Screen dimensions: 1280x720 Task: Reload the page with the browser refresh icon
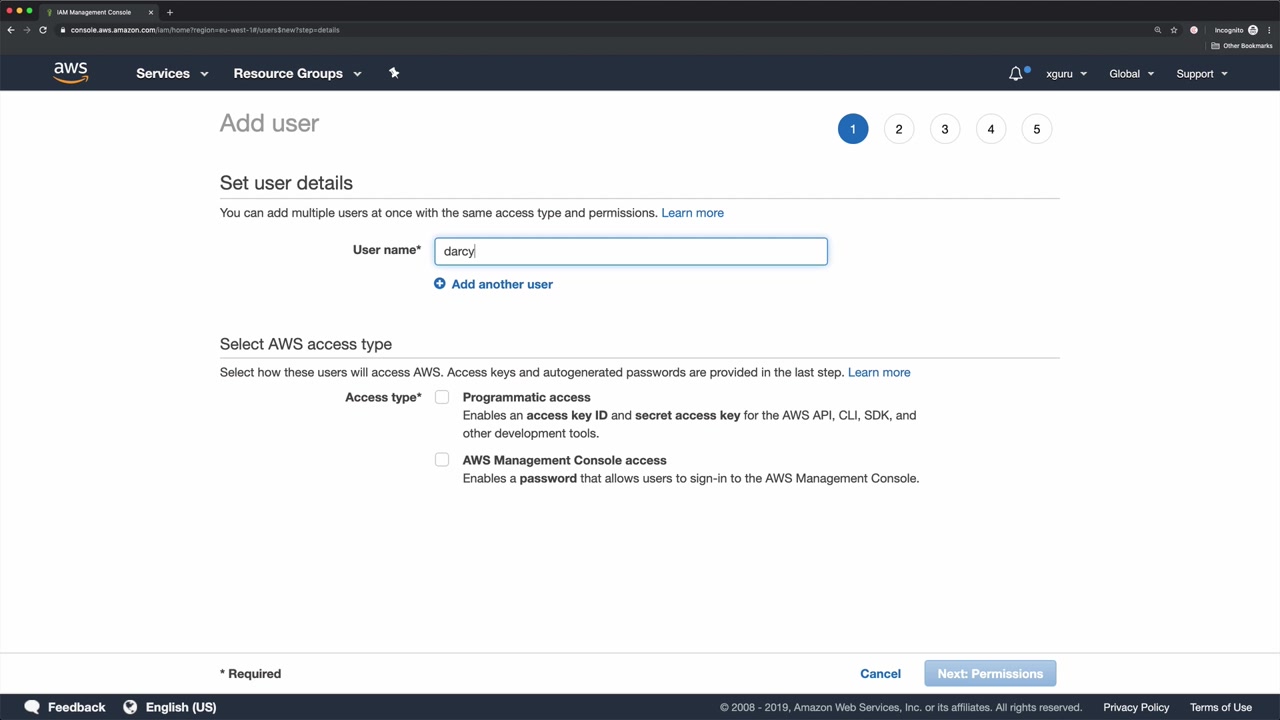43,30
